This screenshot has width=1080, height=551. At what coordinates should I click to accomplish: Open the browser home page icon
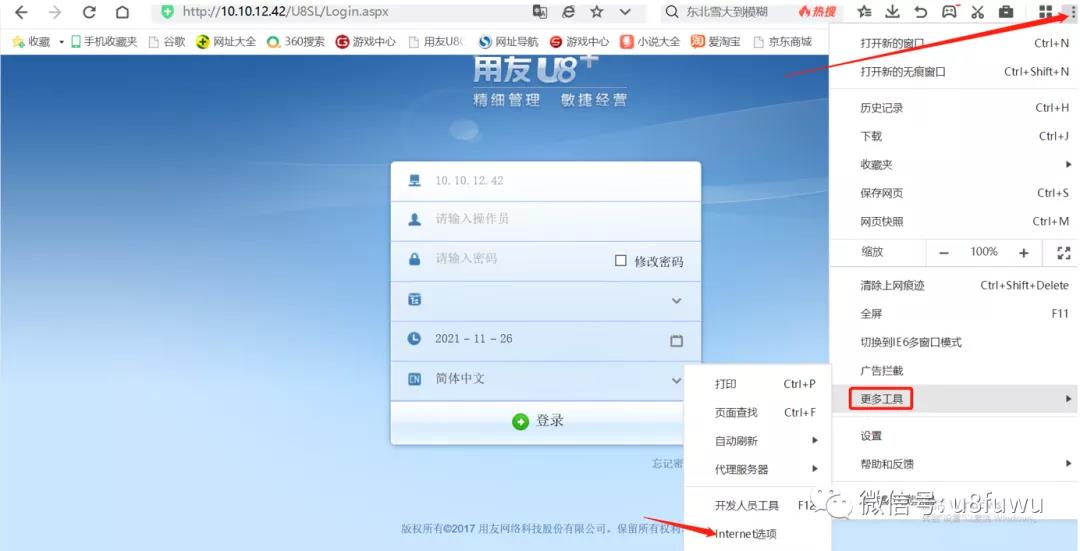122,12
